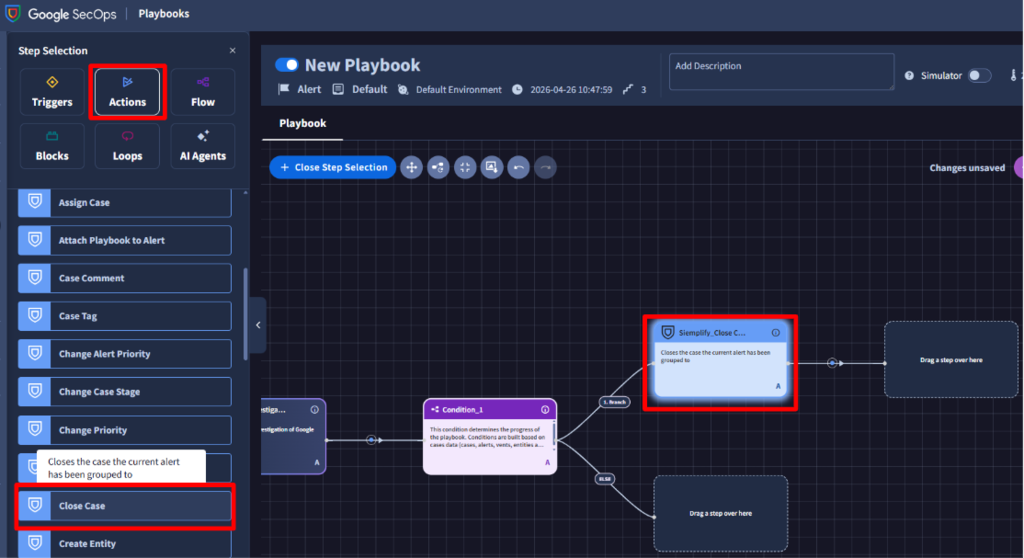Viewport: 1024px width, 558px height.
Task: Close the Step Selection panel
Action: (x=232, y=50)
